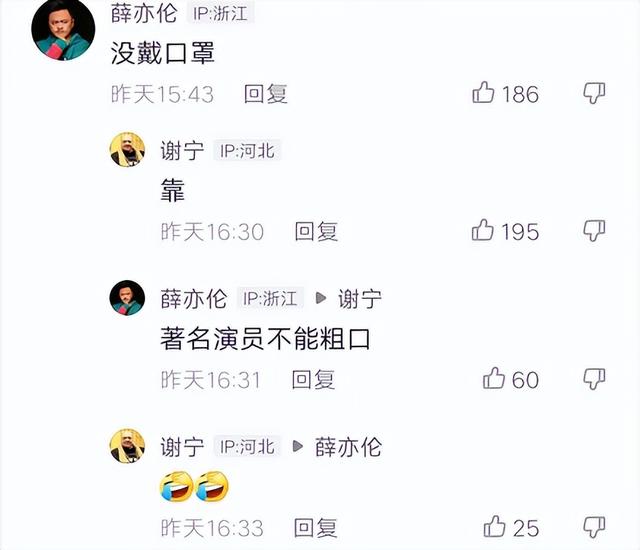640x550 pixels.
Task: Open 薛亦伦's large avatar on the top comment
Action: (x=63, y=29)
